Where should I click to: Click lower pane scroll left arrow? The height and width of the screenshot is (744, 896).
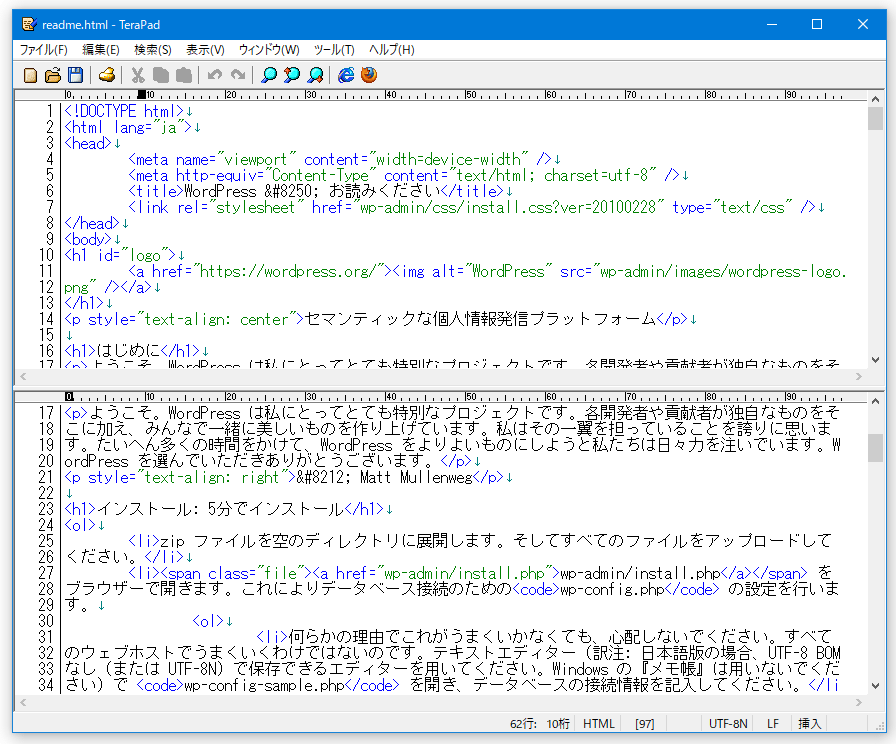(x=23, y=702)
